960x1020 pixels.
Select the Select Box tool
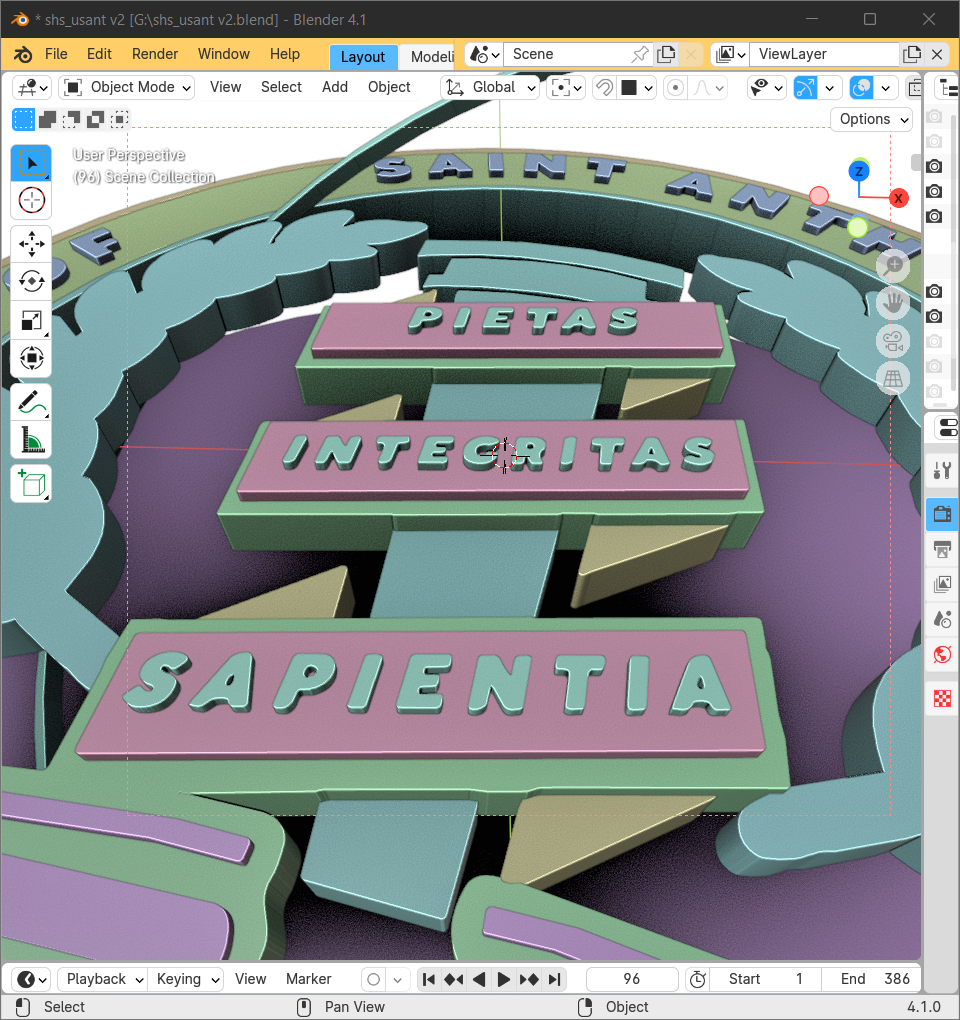(31, 163)
